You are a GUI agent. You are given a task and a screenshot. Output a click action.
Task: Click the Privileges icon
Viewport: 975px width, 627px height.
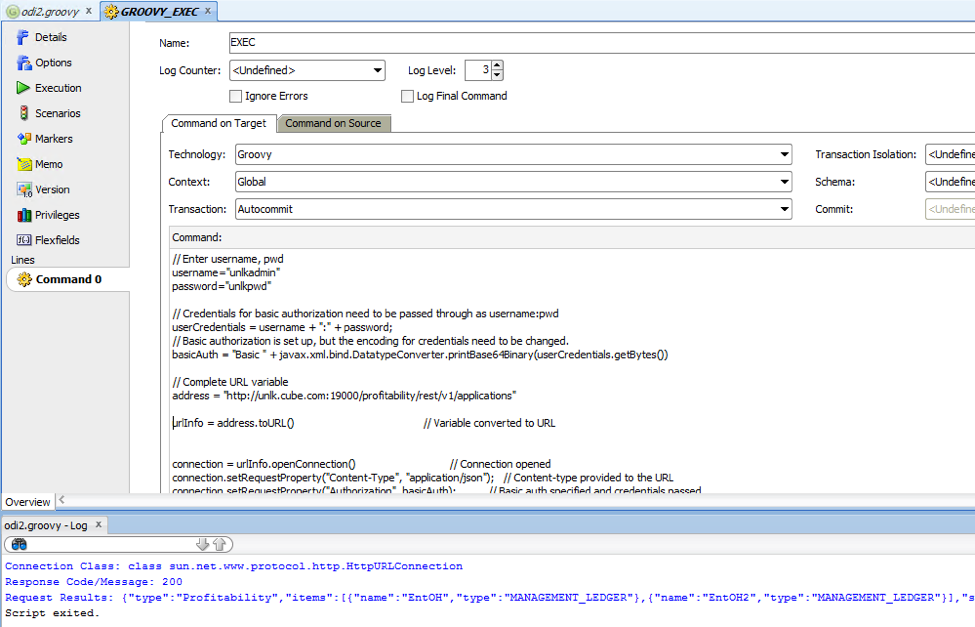point(23,215)
